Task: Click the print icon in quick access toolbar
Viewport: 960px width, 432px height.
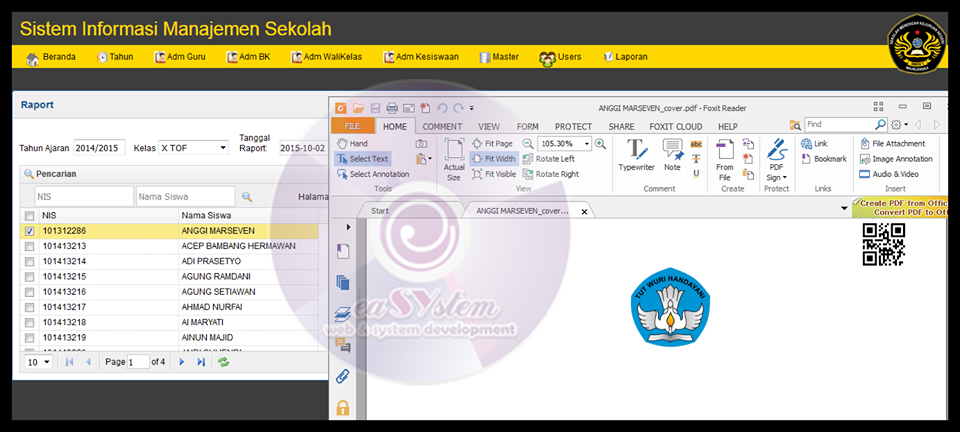Action: pos(392,108)
